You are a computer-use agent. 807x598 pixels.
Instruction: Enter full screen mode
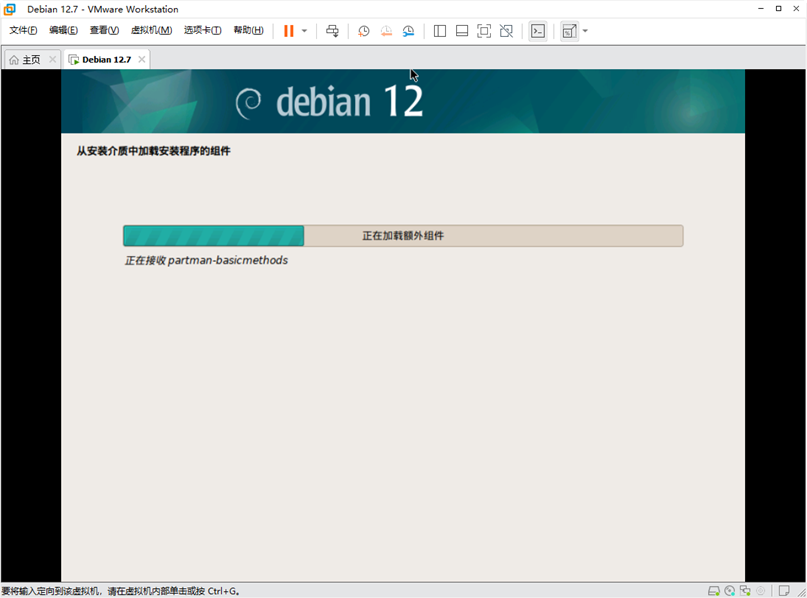(x=484, y=31)
